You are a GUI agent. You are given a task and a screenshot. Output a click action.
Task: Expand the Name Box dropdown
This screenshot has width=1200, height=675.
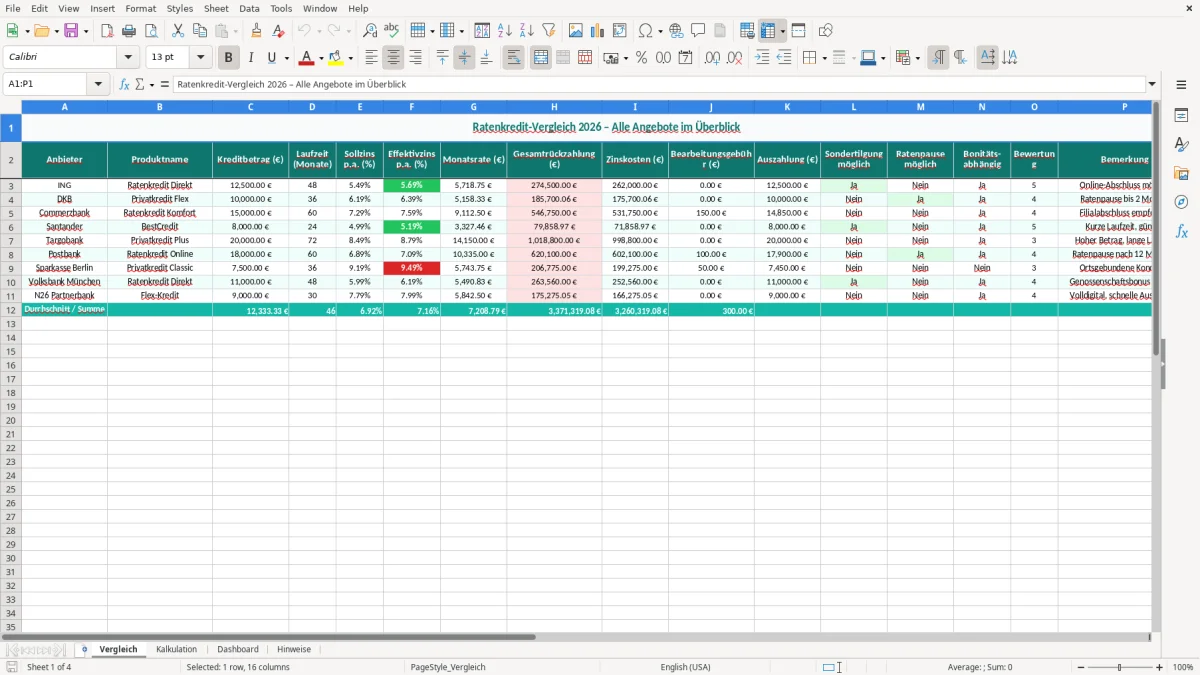pyautogui.click(x=99, y=84)
